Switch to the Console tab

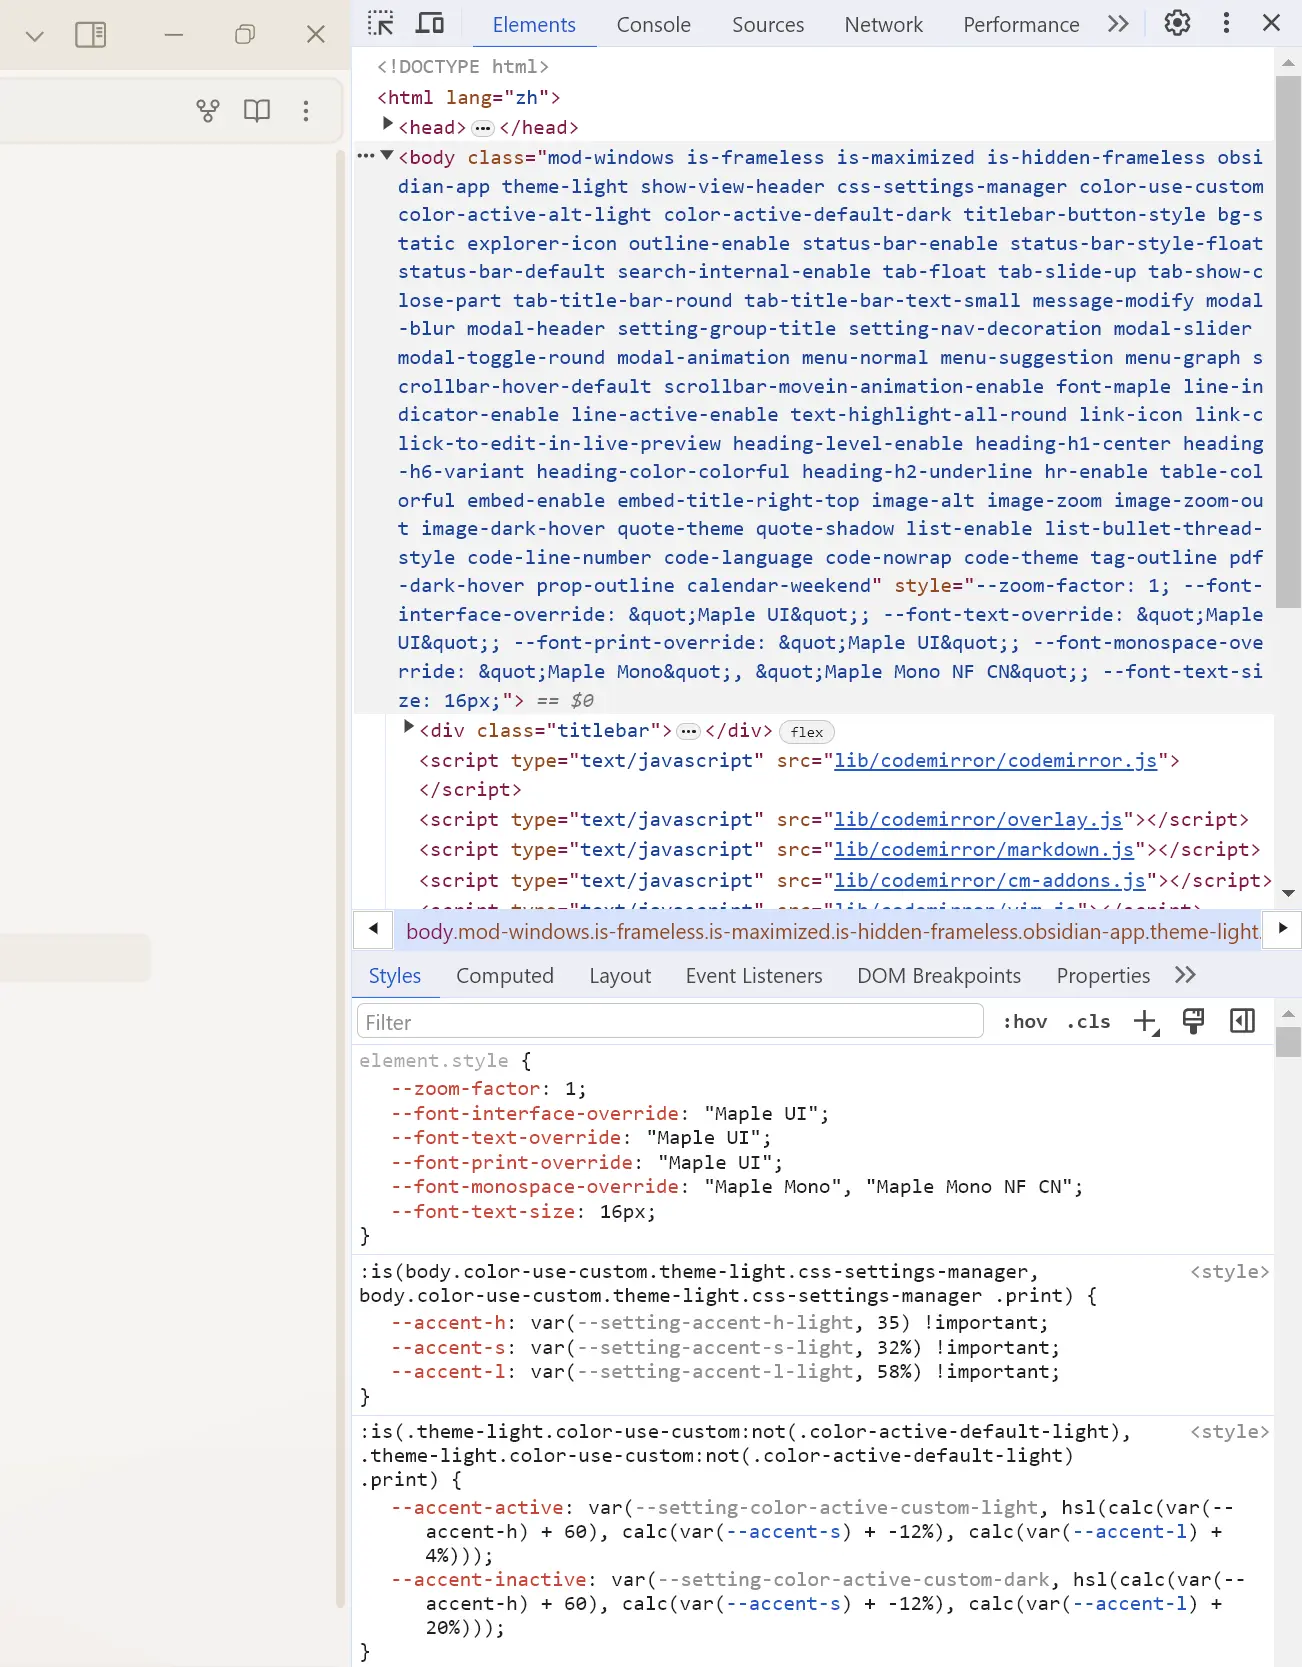[x=654, y=25]
